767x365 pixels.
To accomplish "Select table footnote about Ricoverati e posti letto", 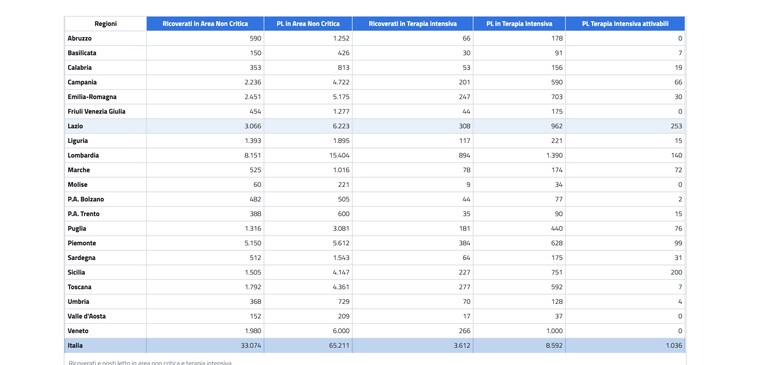I will coord(150,363).
